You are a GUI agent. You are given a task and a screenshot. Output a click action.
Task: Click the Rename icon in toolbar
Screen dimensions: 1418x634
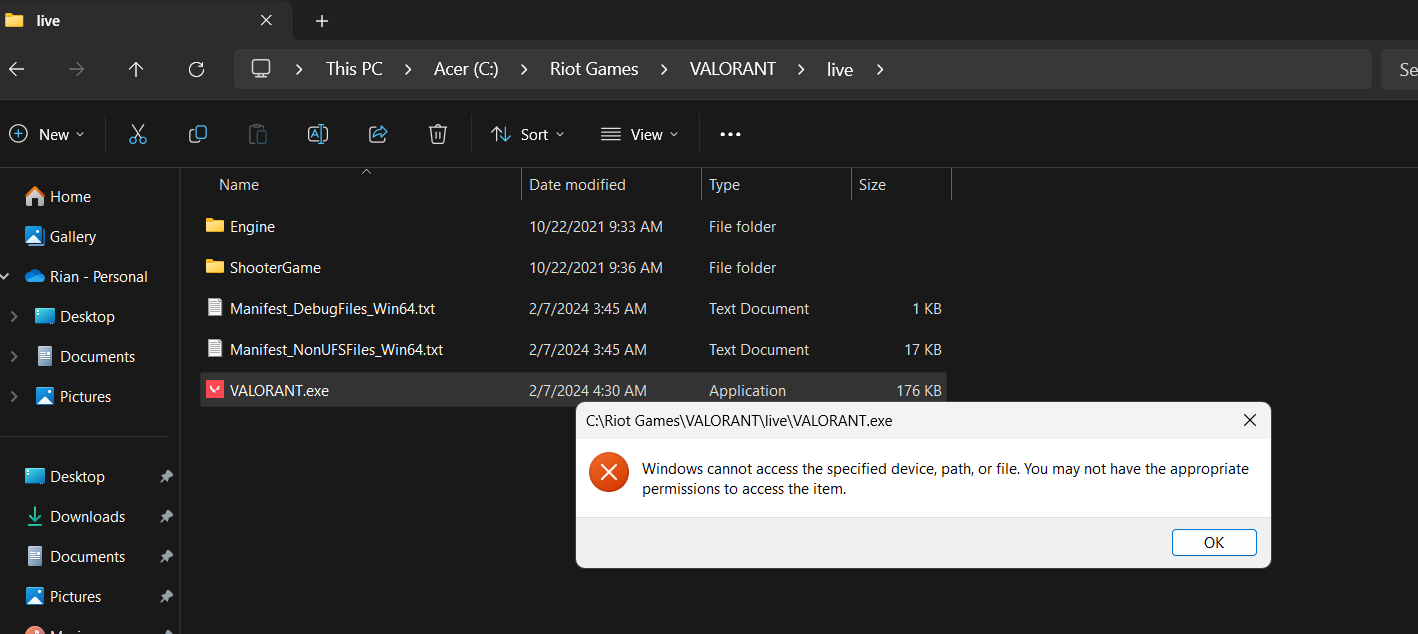(x=318, y=134)
